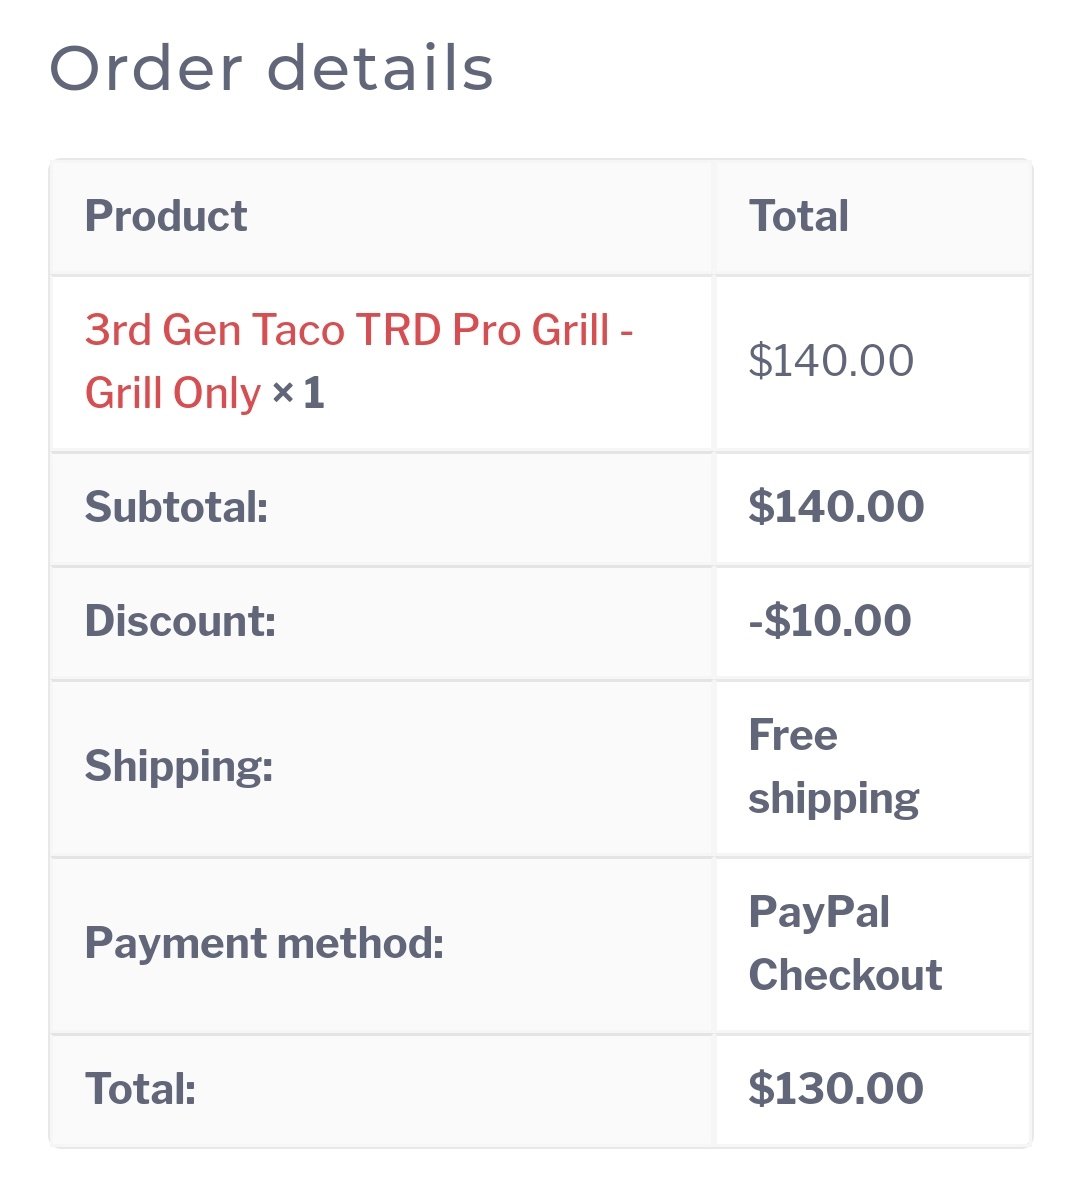This screenshot has height=1181, width=1080.
Task: Click the Payment method: label
Action: [x=264, y=943]
